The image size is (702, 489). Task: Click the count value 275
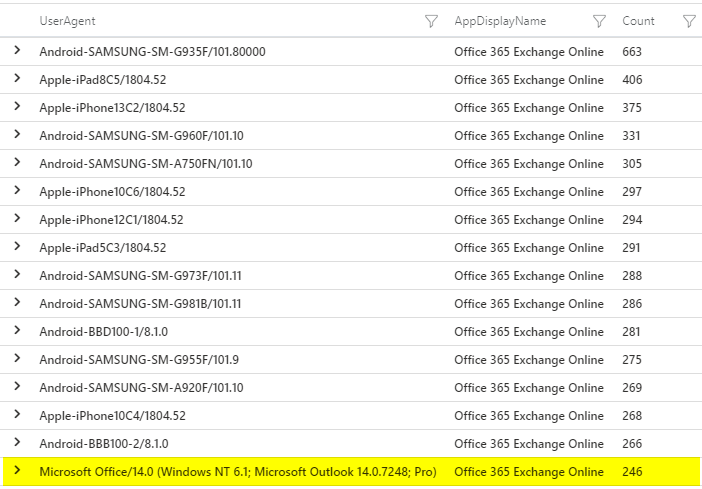click(632, 360)
